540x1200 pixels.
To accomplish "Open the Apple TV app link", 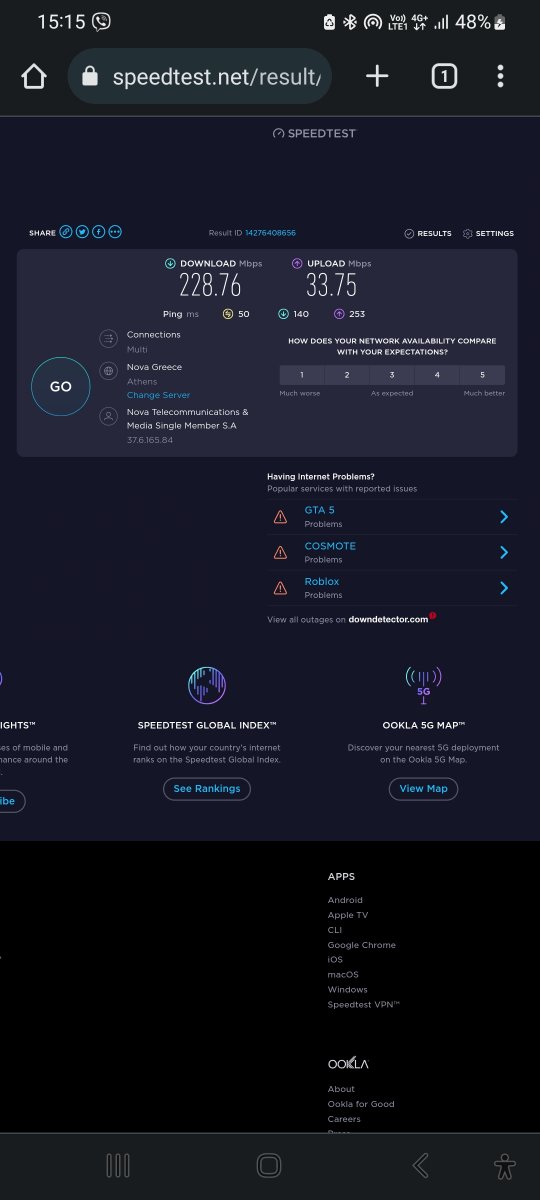I will (x=348, y=915).
